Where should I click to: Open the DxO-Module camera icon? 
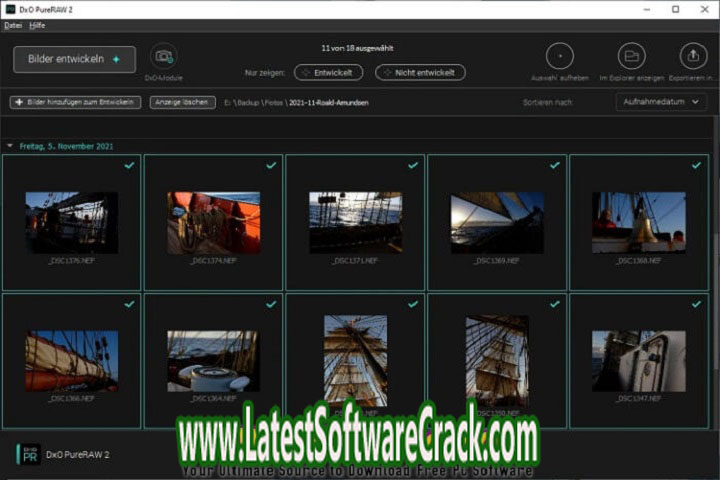pyautogui.click(x=164, y=57)
